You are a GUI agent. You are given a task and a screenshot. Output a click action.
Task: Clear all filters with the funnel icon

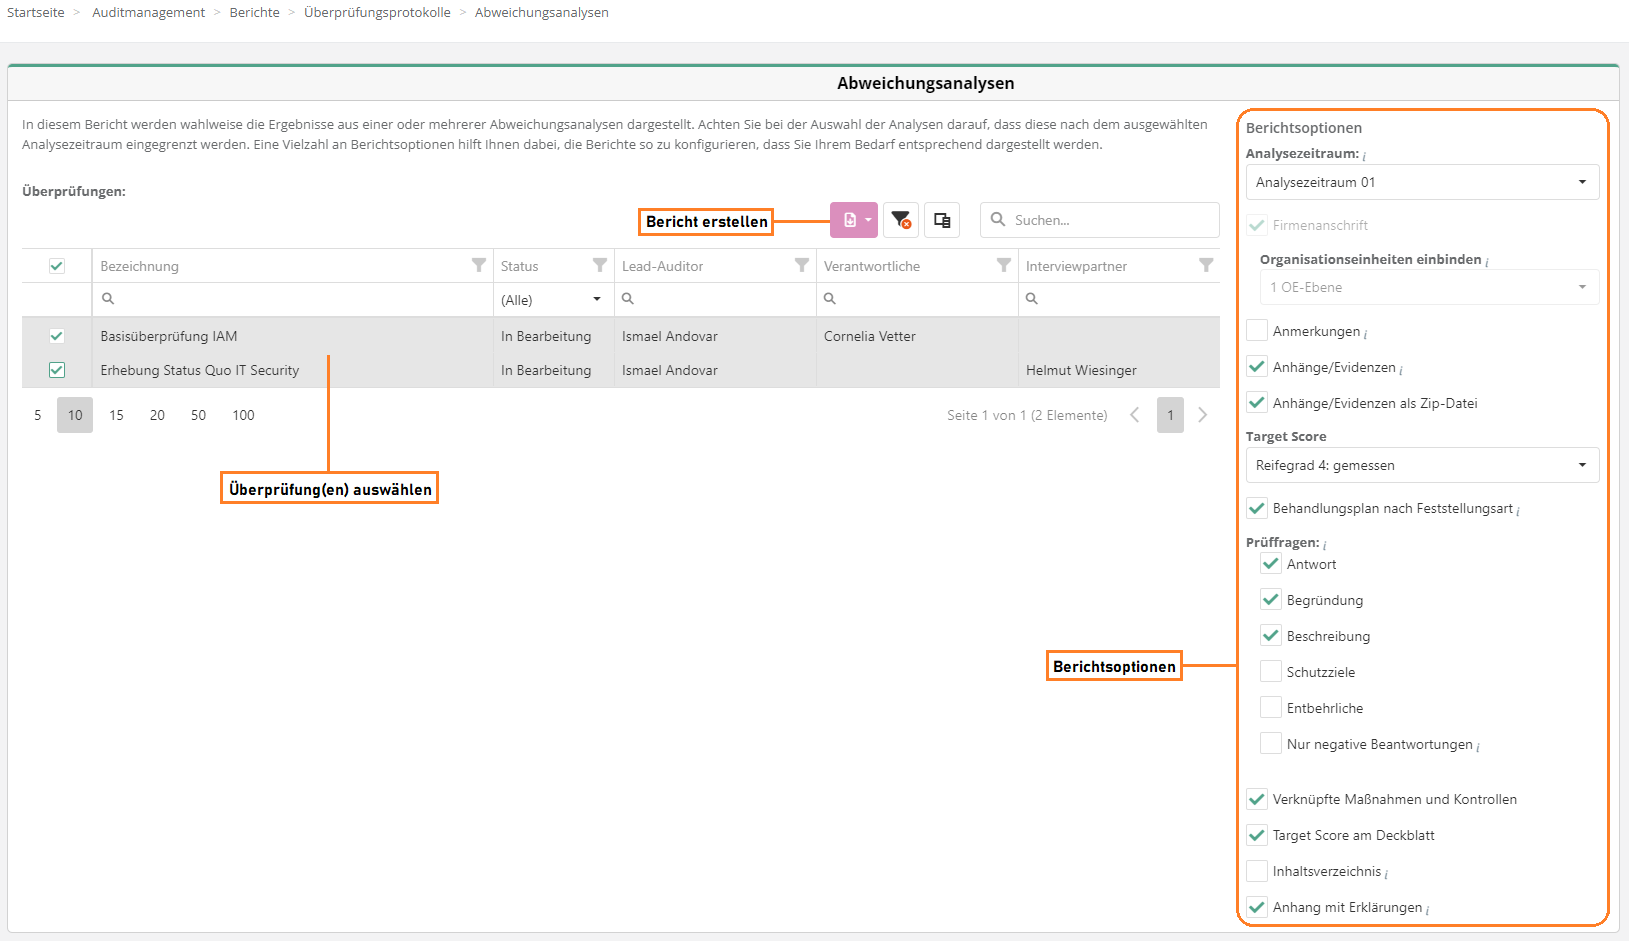901,220
